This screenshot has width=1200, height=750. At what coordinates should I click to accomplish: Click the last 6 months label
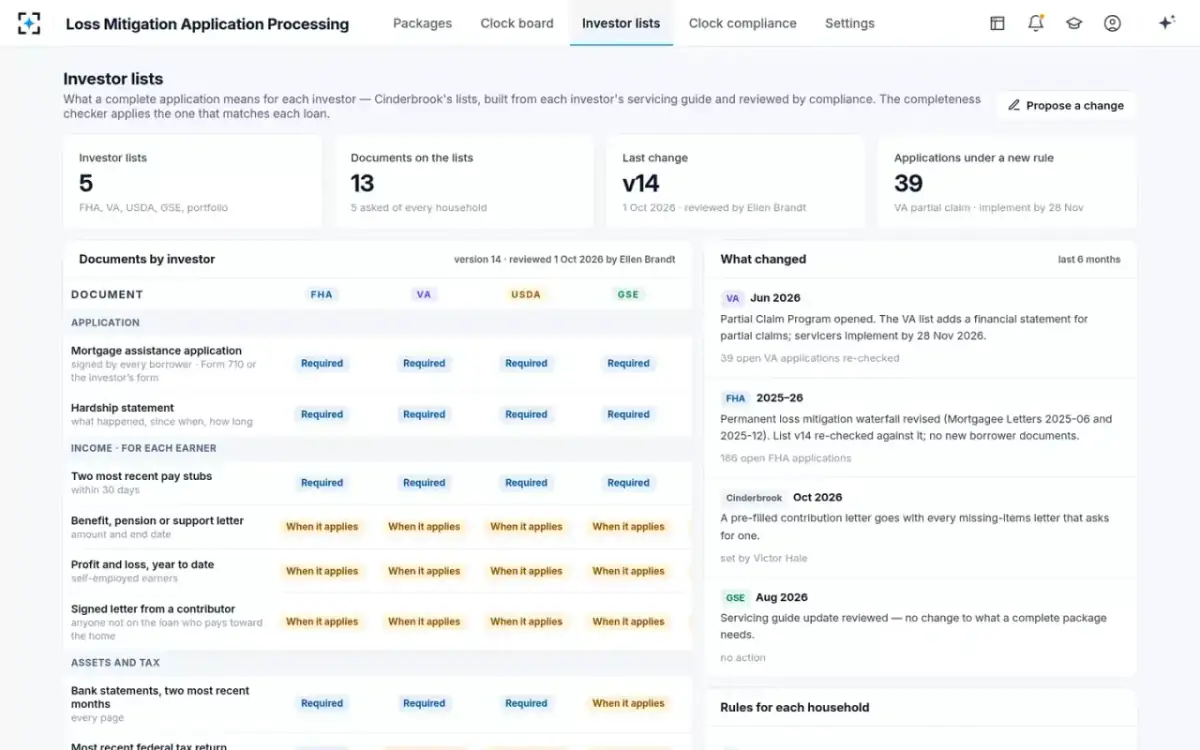(1089, 260)
